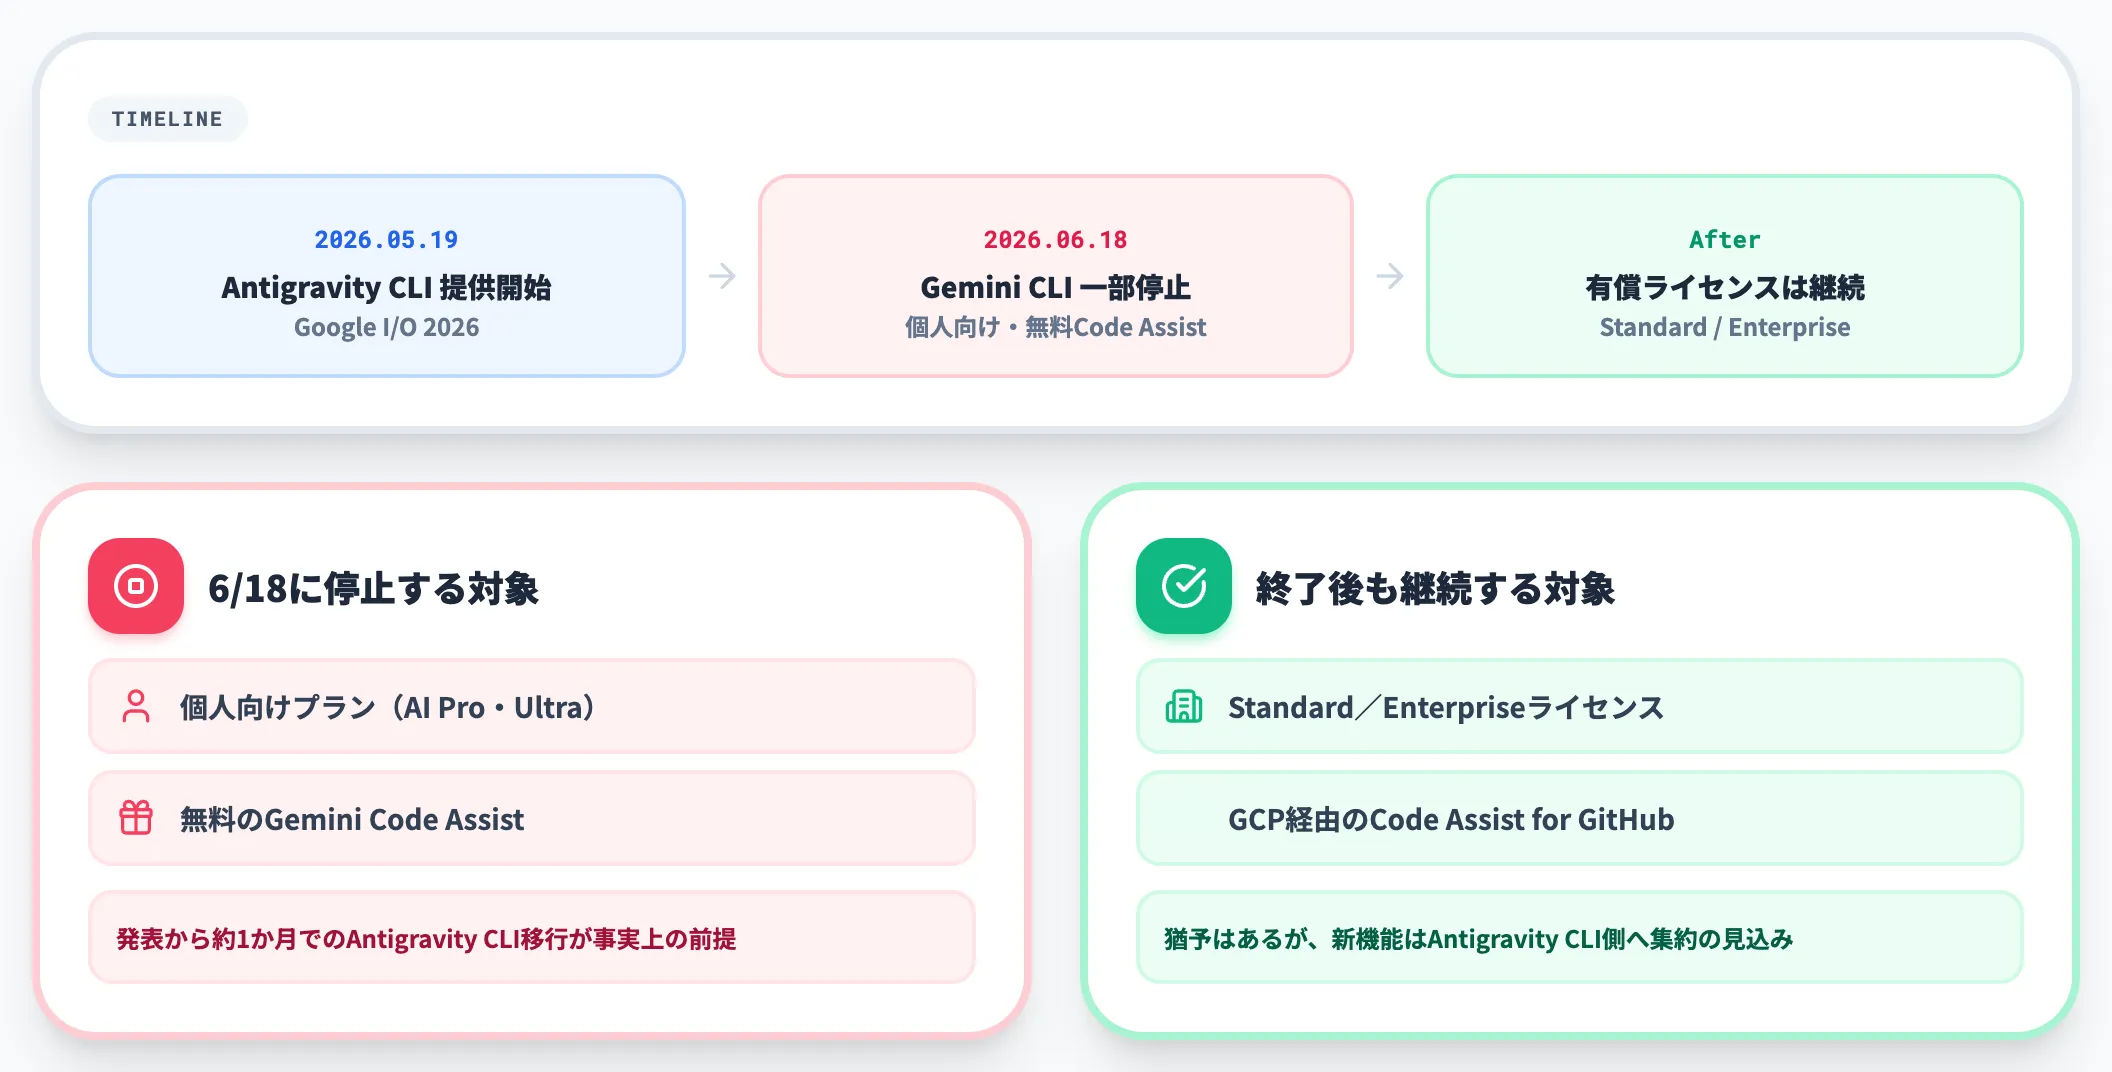This screenshot has width=2112, height=1072.
Task: Click the heading 終了後も継続する対象
Action: tap(1435, 588)
